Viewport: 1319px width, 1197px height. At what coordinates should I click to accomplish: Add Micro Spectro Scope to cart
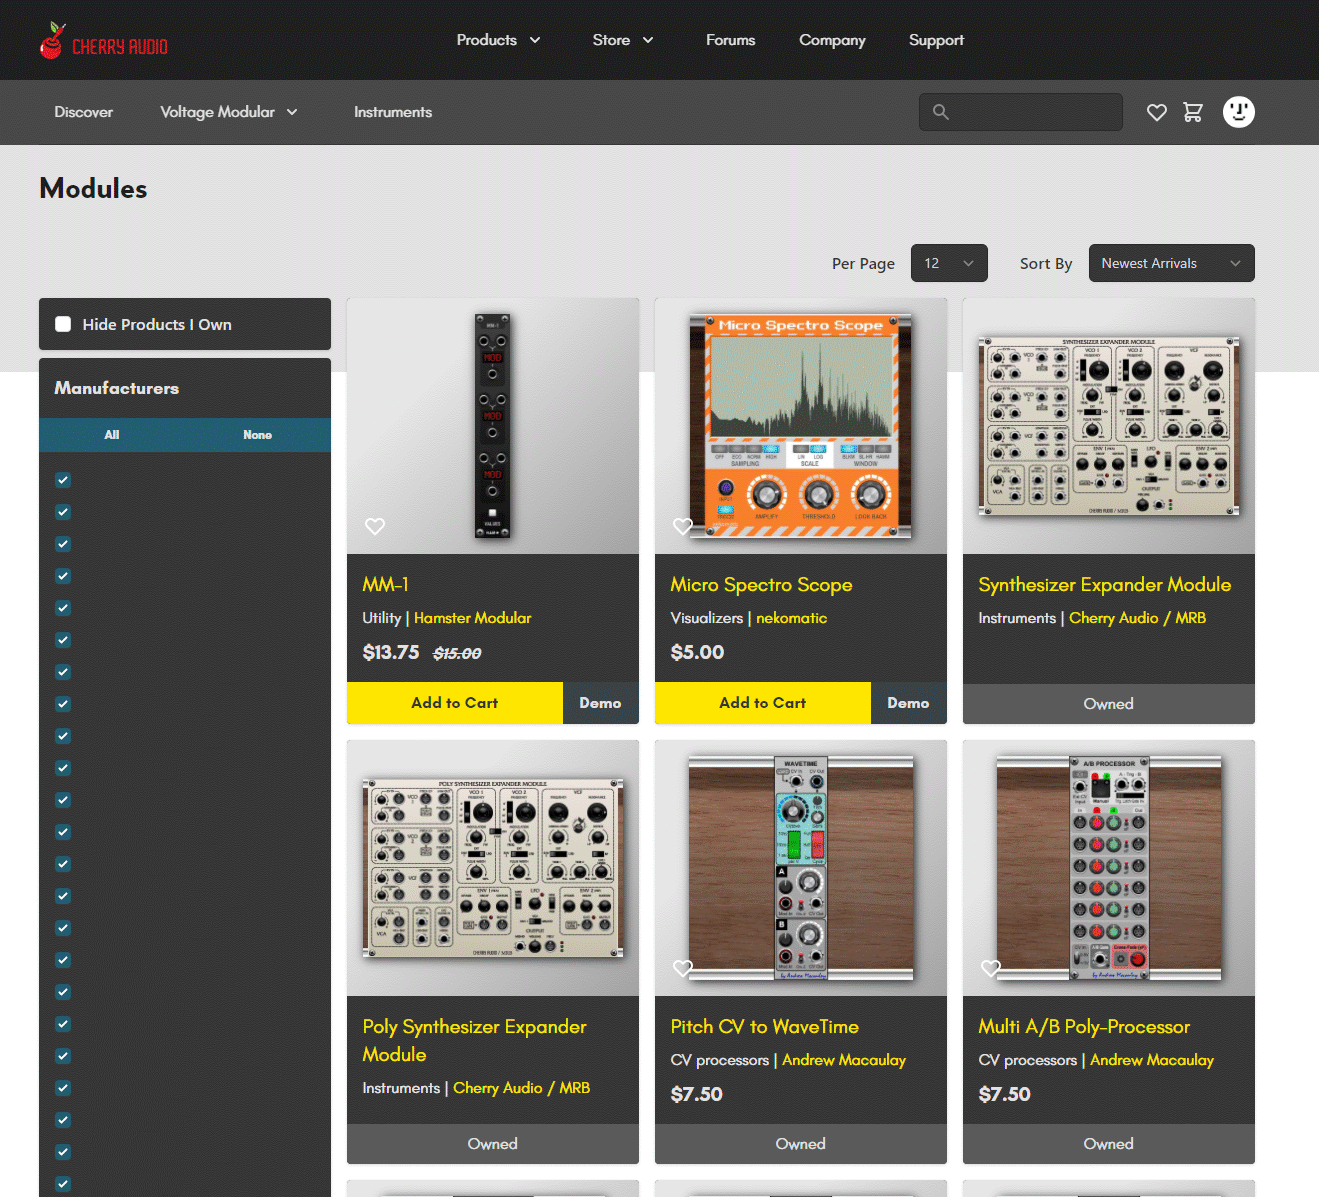[x=763, y=703]
